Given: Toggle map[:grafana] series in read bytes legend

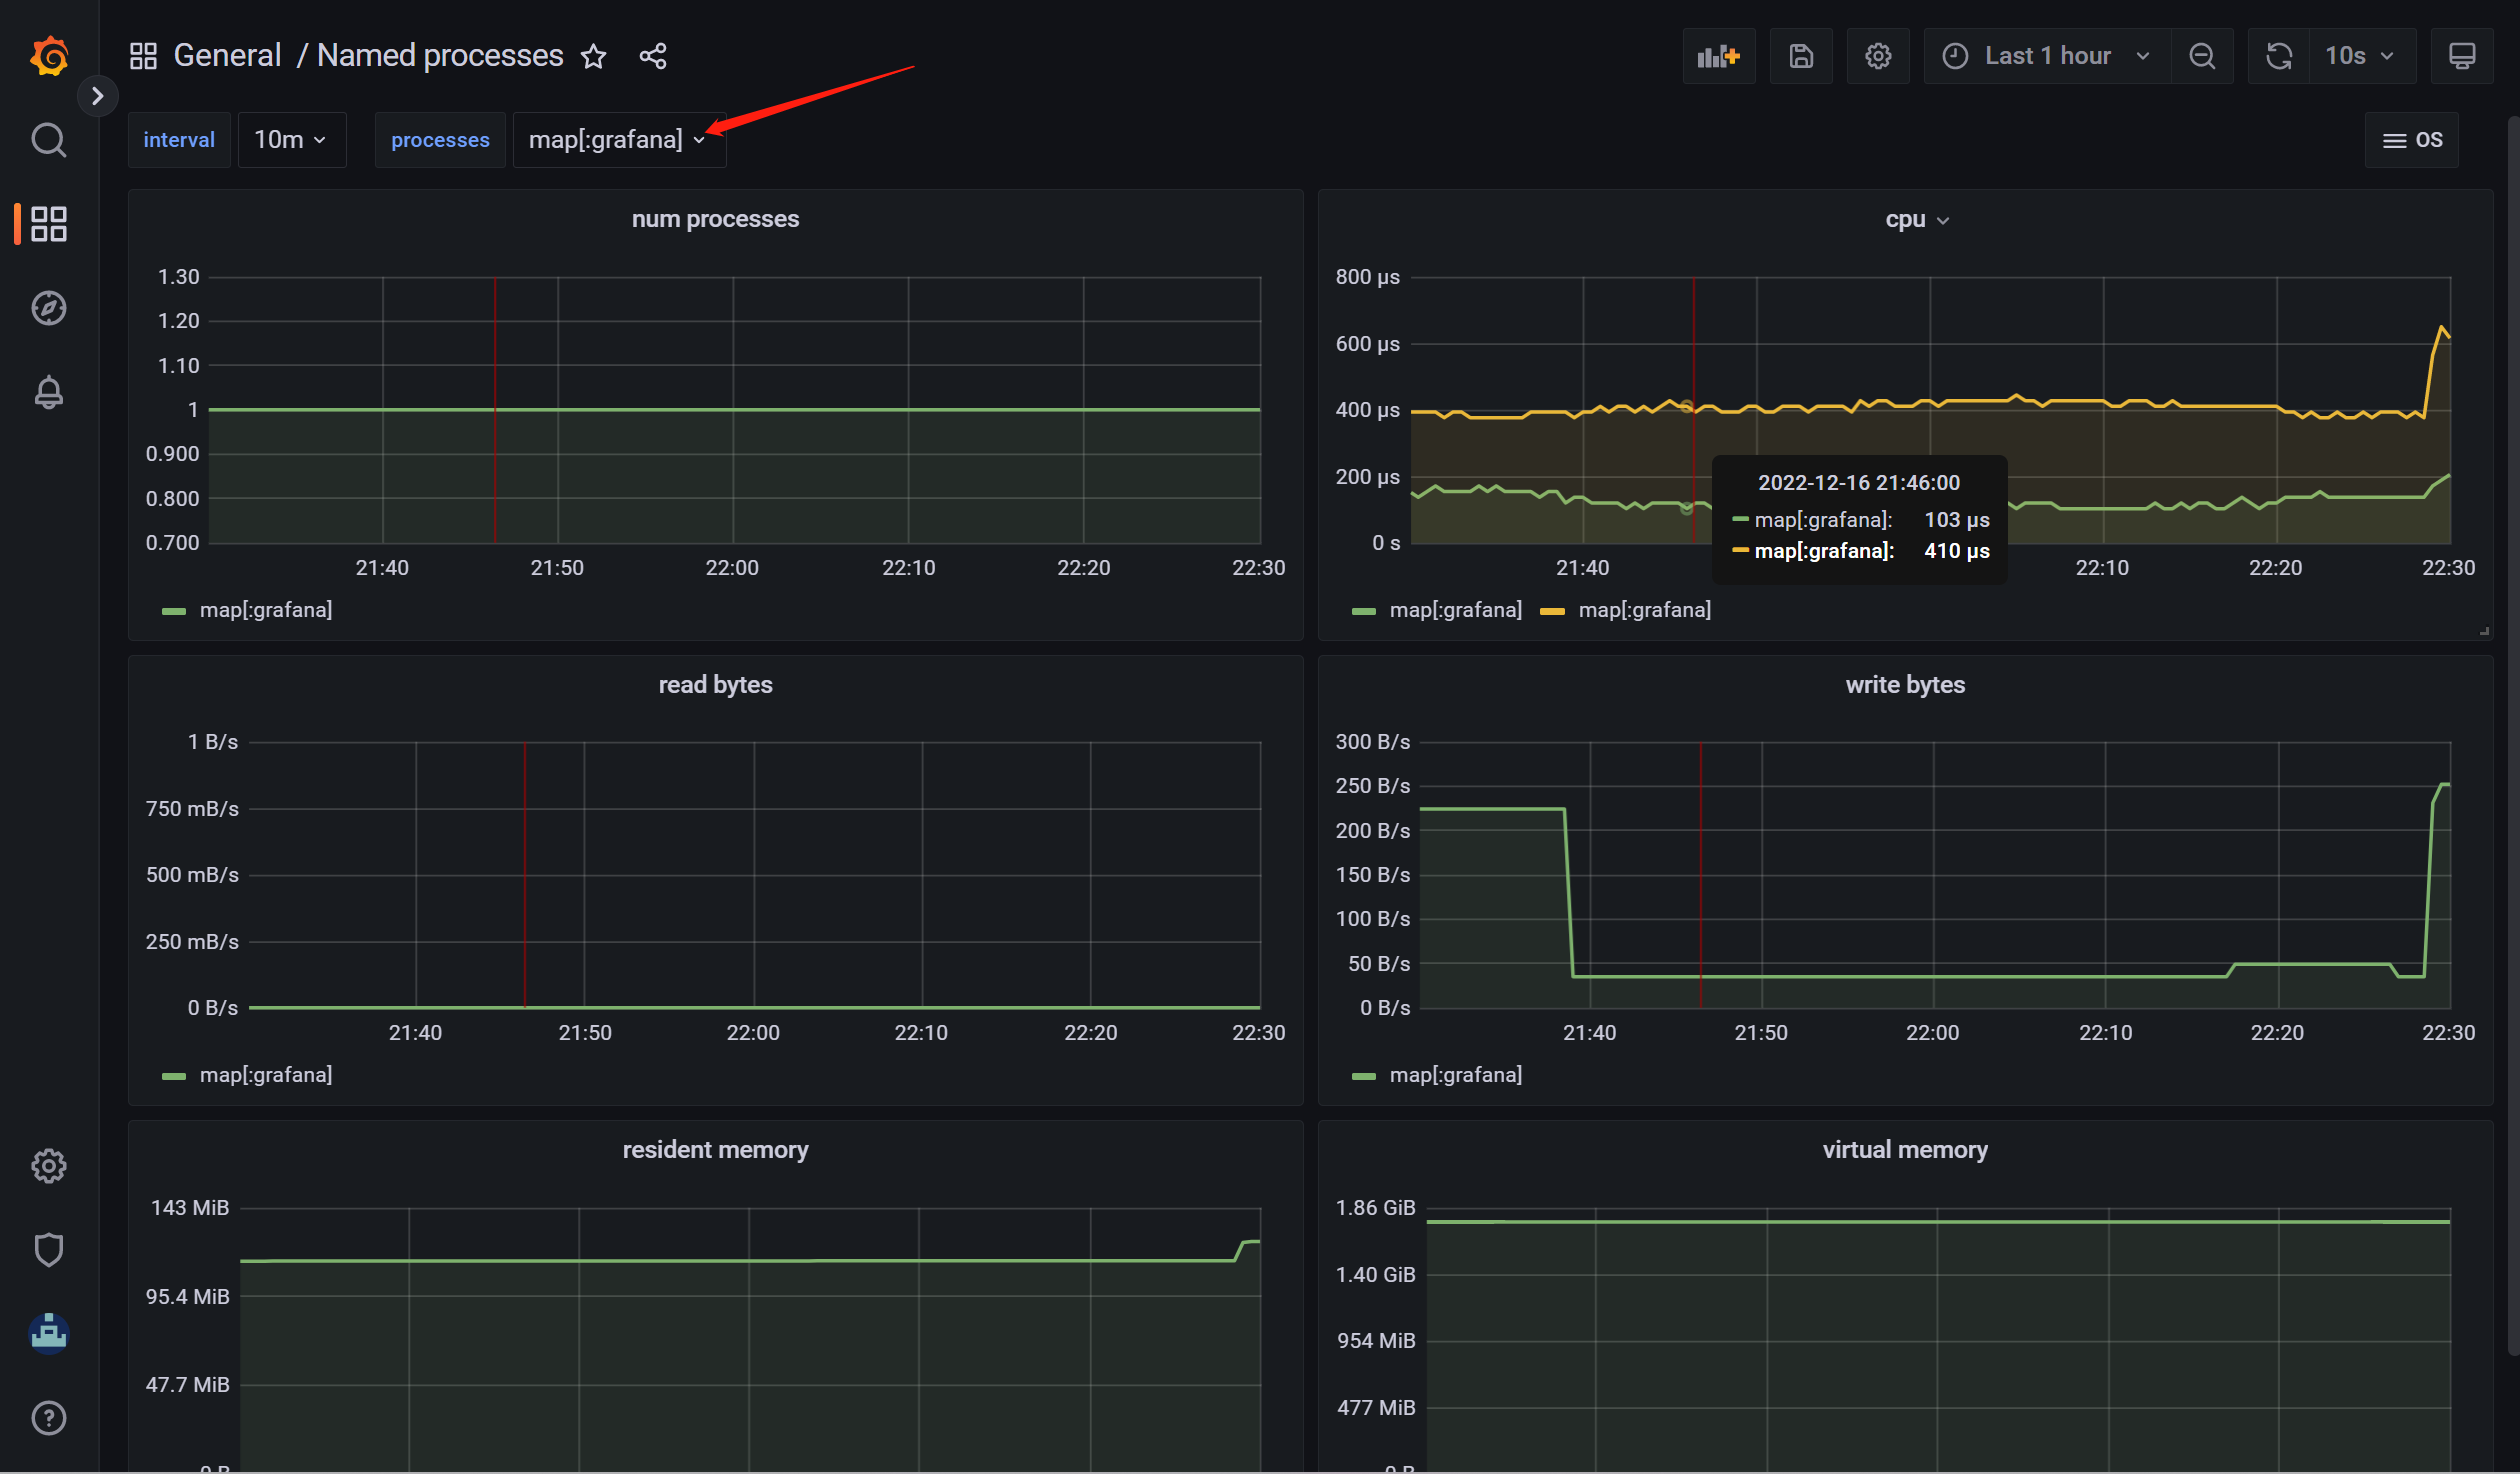Looking at the screenshot, I should click(266, 1074).
